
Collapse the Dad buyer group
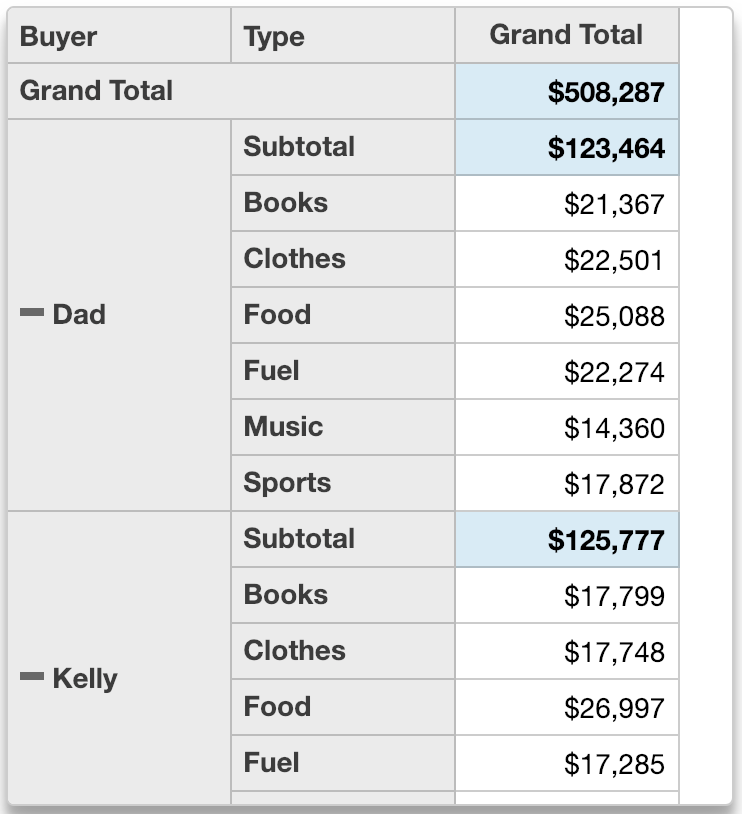pos(32,315)
